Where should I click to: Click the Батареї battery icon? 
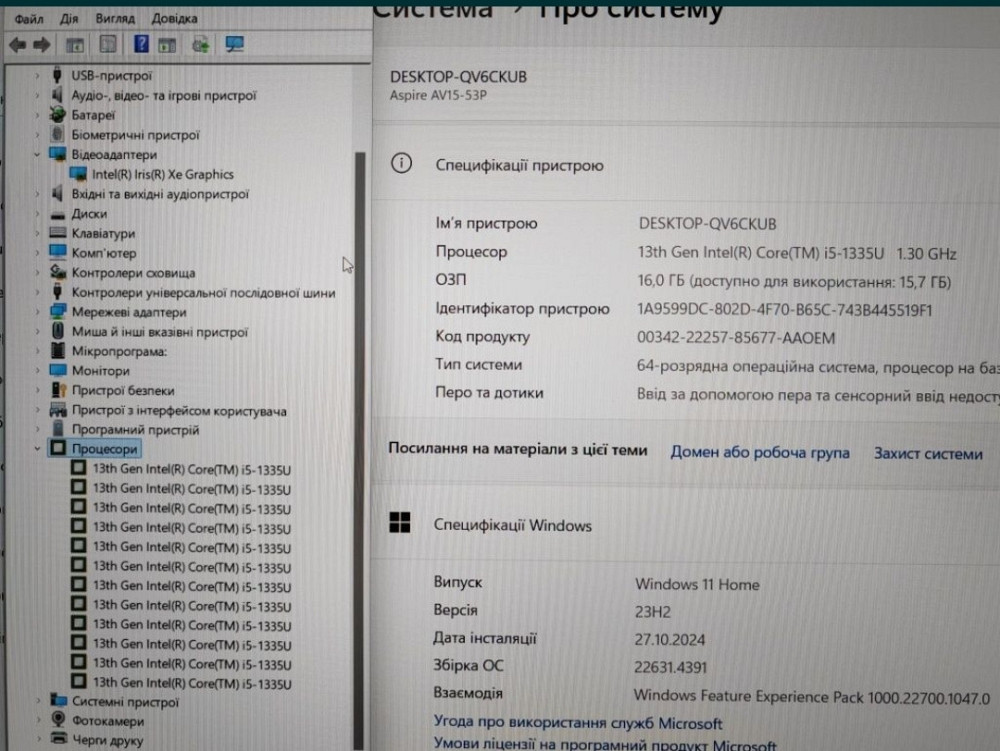pos(58,115)
